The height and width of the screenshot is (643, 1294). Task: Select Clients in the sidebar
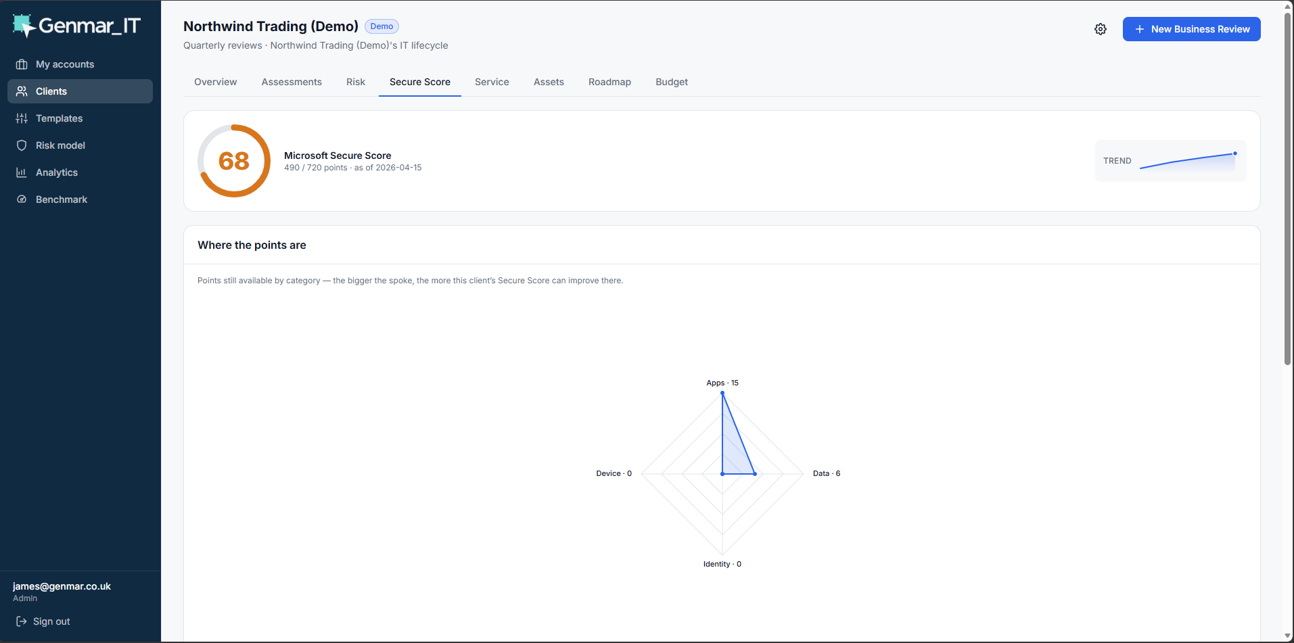[x=80, y=91]
